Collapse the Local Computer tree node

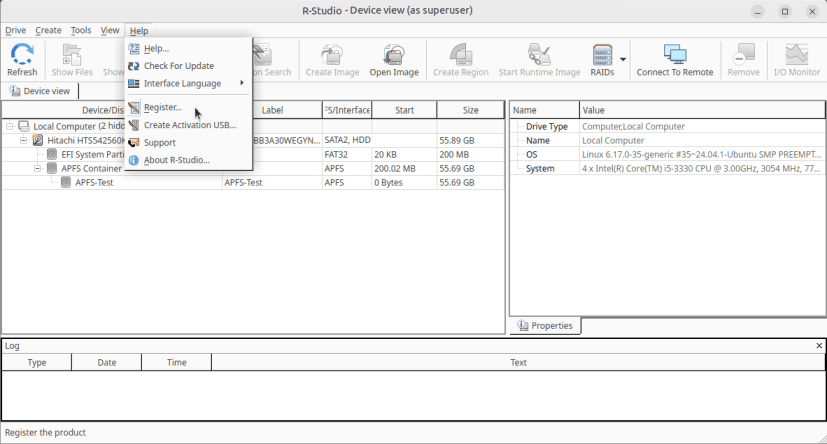pyautogui.click(x=9, y=126)
